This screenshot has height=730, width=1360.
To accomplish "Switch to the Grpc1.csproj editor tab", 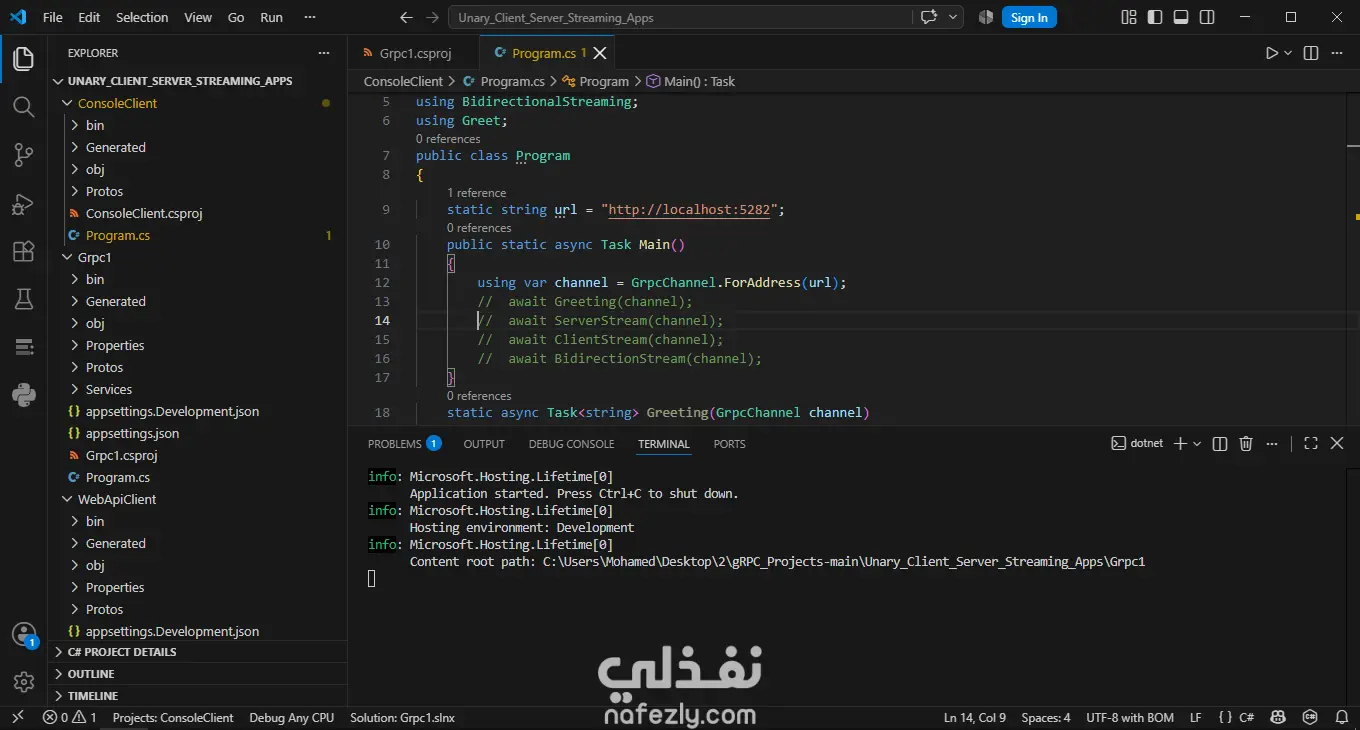I will 414,53.
